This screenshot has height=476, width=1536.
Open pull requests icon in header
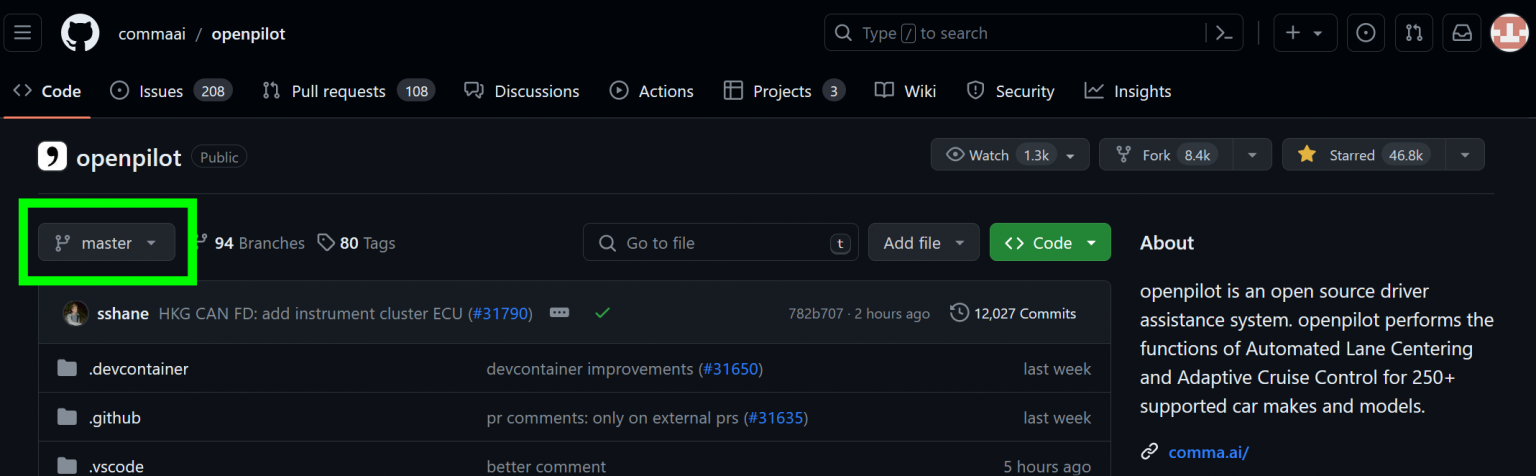pyautogui.click(x=1414, y=33)
